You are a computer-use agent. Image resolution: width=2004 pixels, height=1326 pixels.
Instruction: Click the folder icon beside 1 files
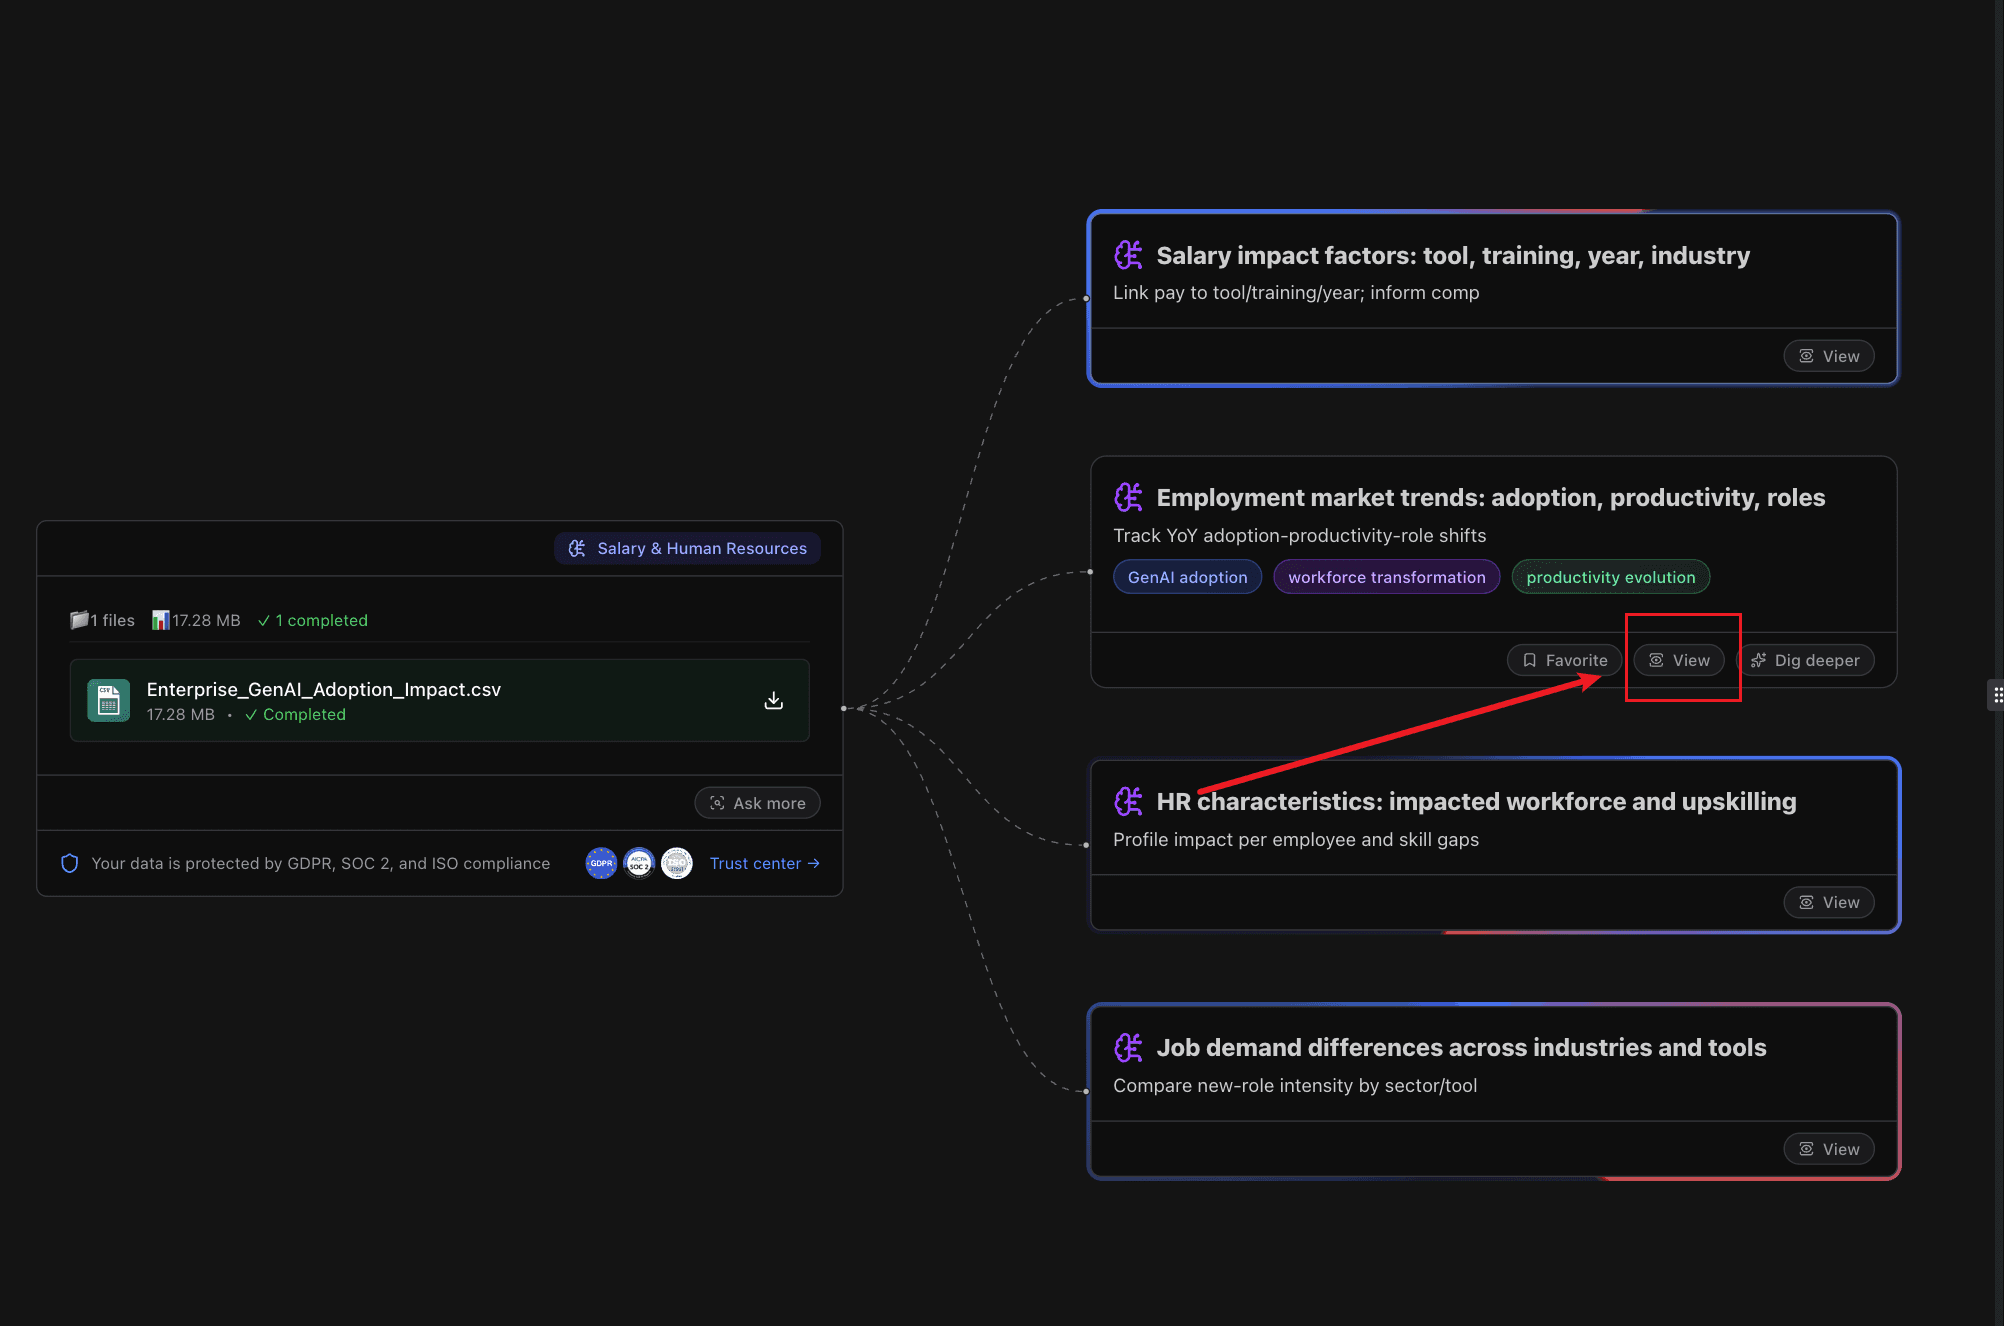(x=79, y=620)
